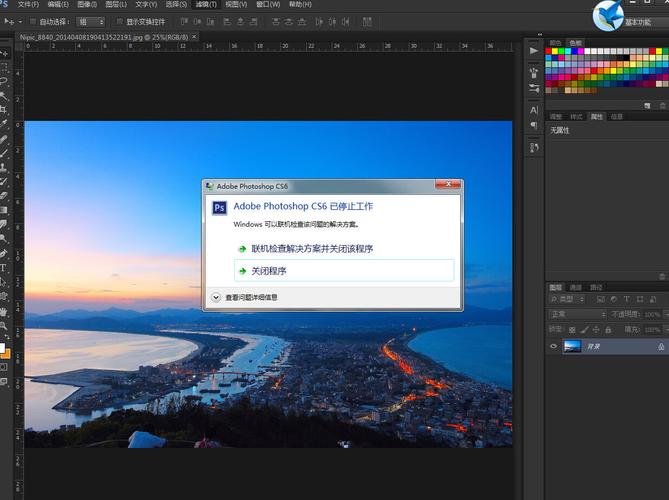The image size is (669, 500).
Task: Click the type layer filter icon (T)
Action: (626, 299)
